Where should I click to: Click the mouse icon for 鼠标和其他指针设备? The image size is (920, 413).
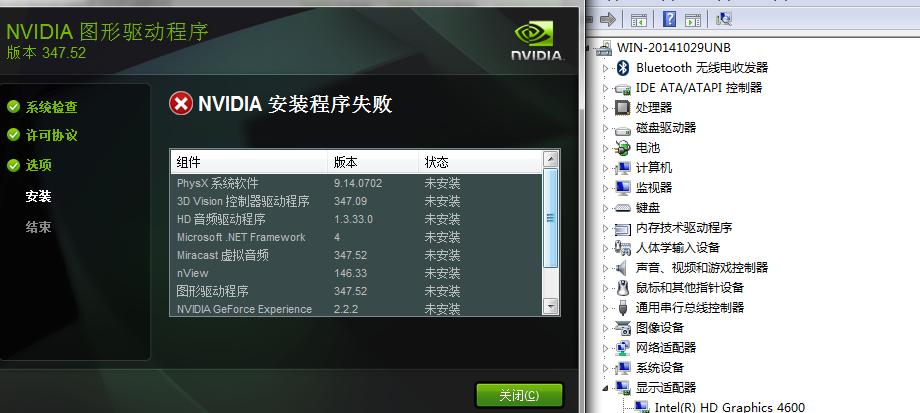coord(623,288)
